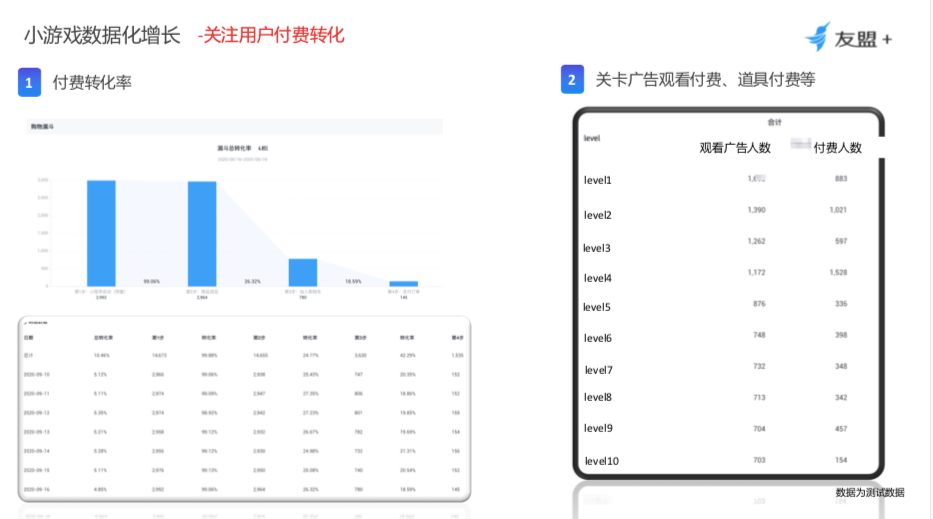933x519 pixels.
Task: Click paying users value 457 for level9
Action: tap(841, 429)
